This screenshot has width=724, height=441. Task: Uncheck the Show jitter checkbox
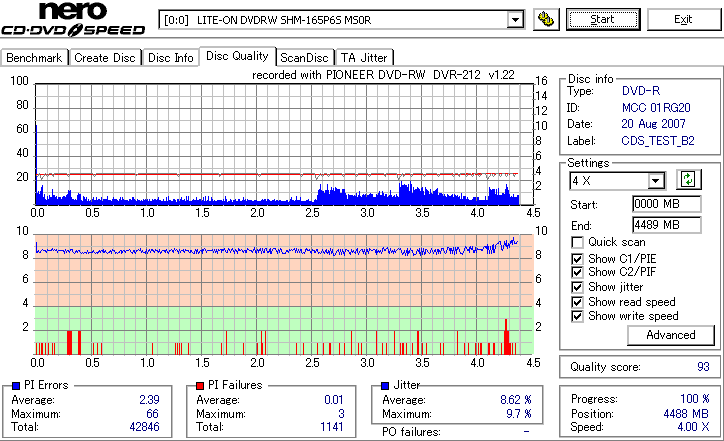(577, 287)
